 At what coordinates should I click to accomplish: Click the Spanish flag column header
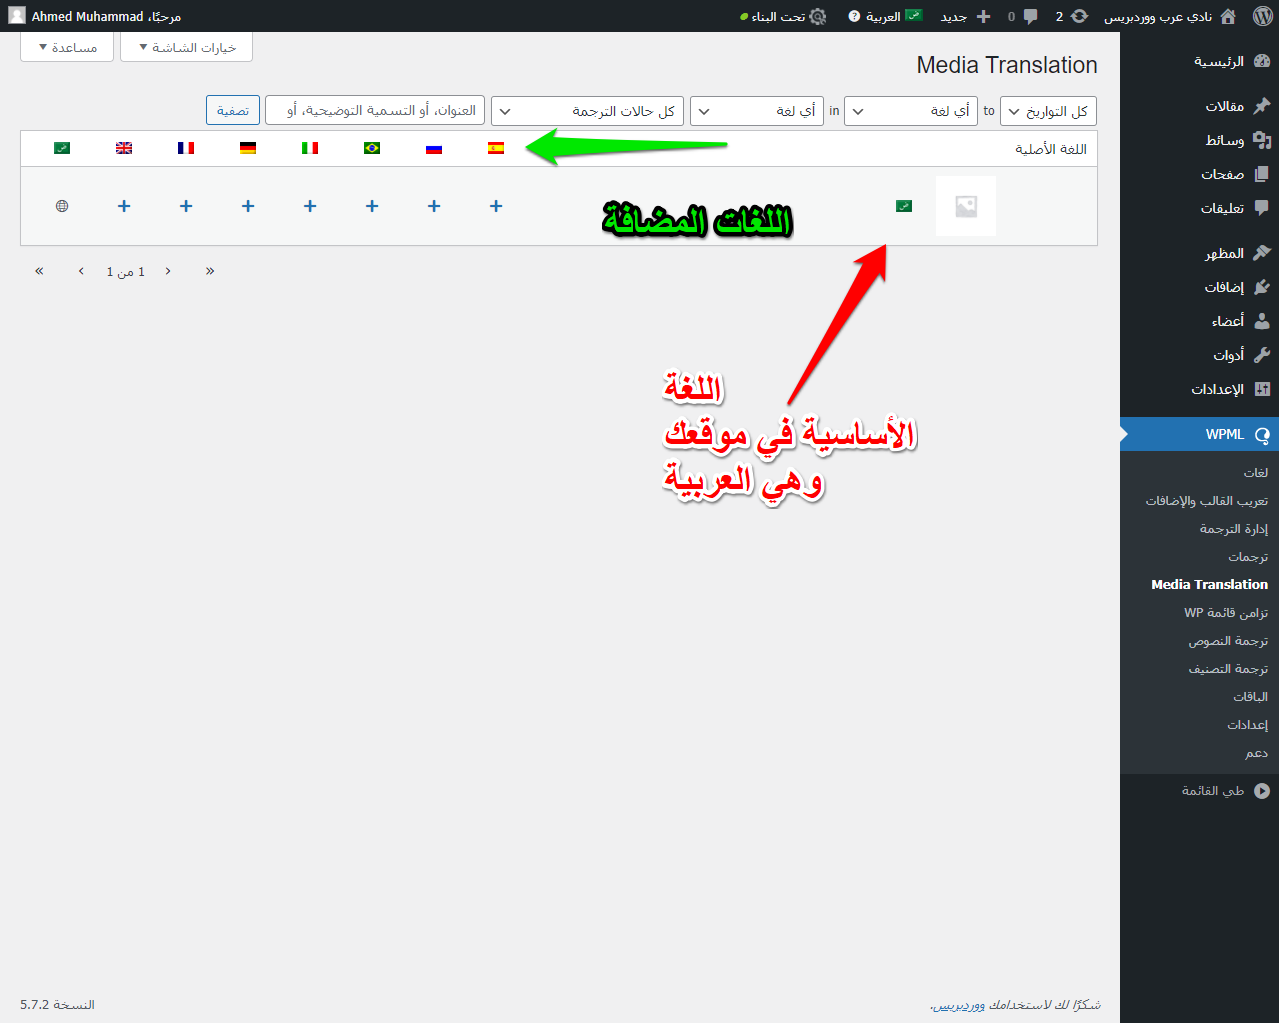tap(496, 148)
